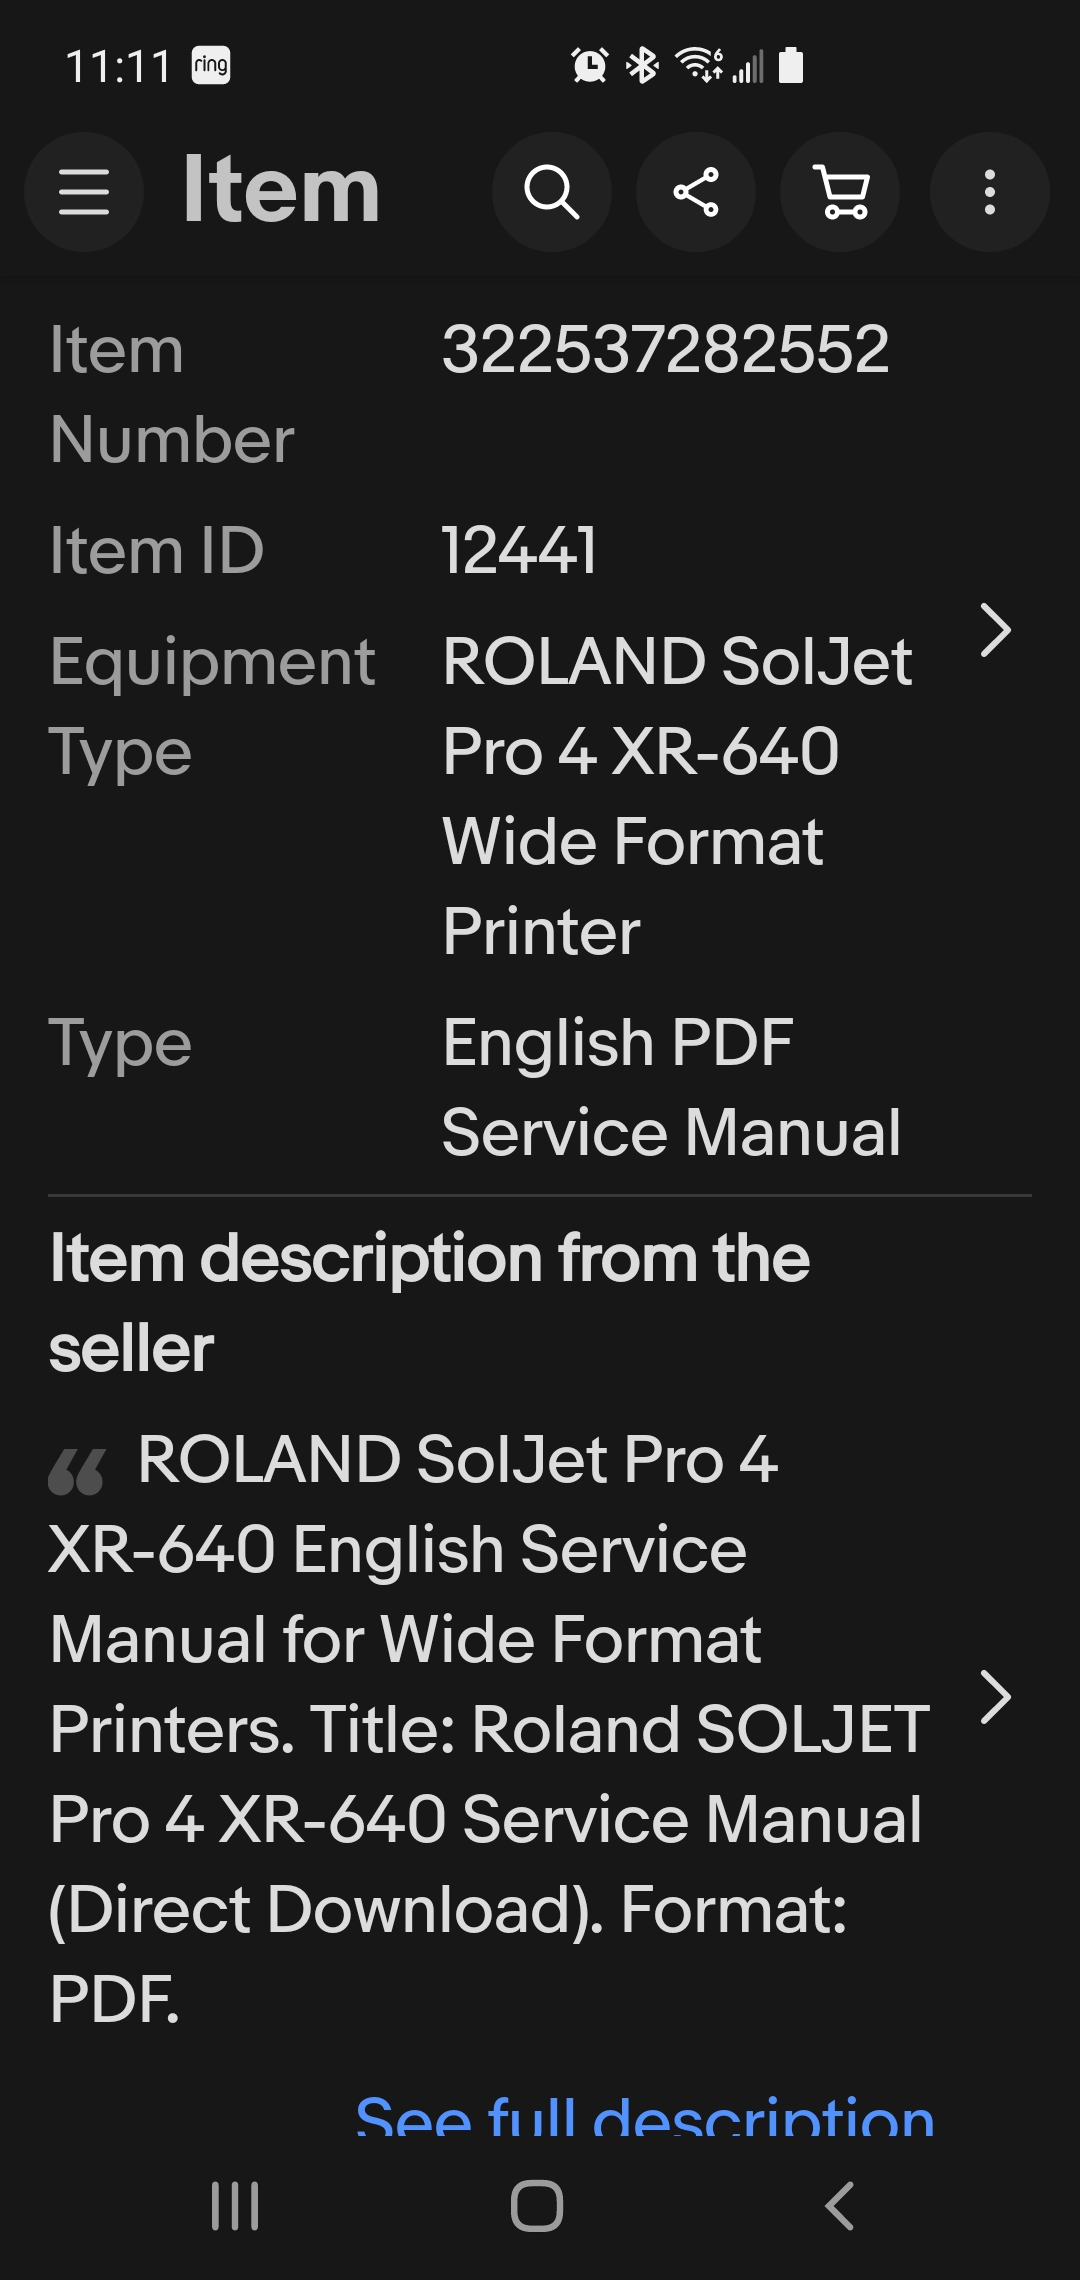Open the shopping cart
The width and height of the screenshot is (1080, 2280).
[x=840, y=192]
